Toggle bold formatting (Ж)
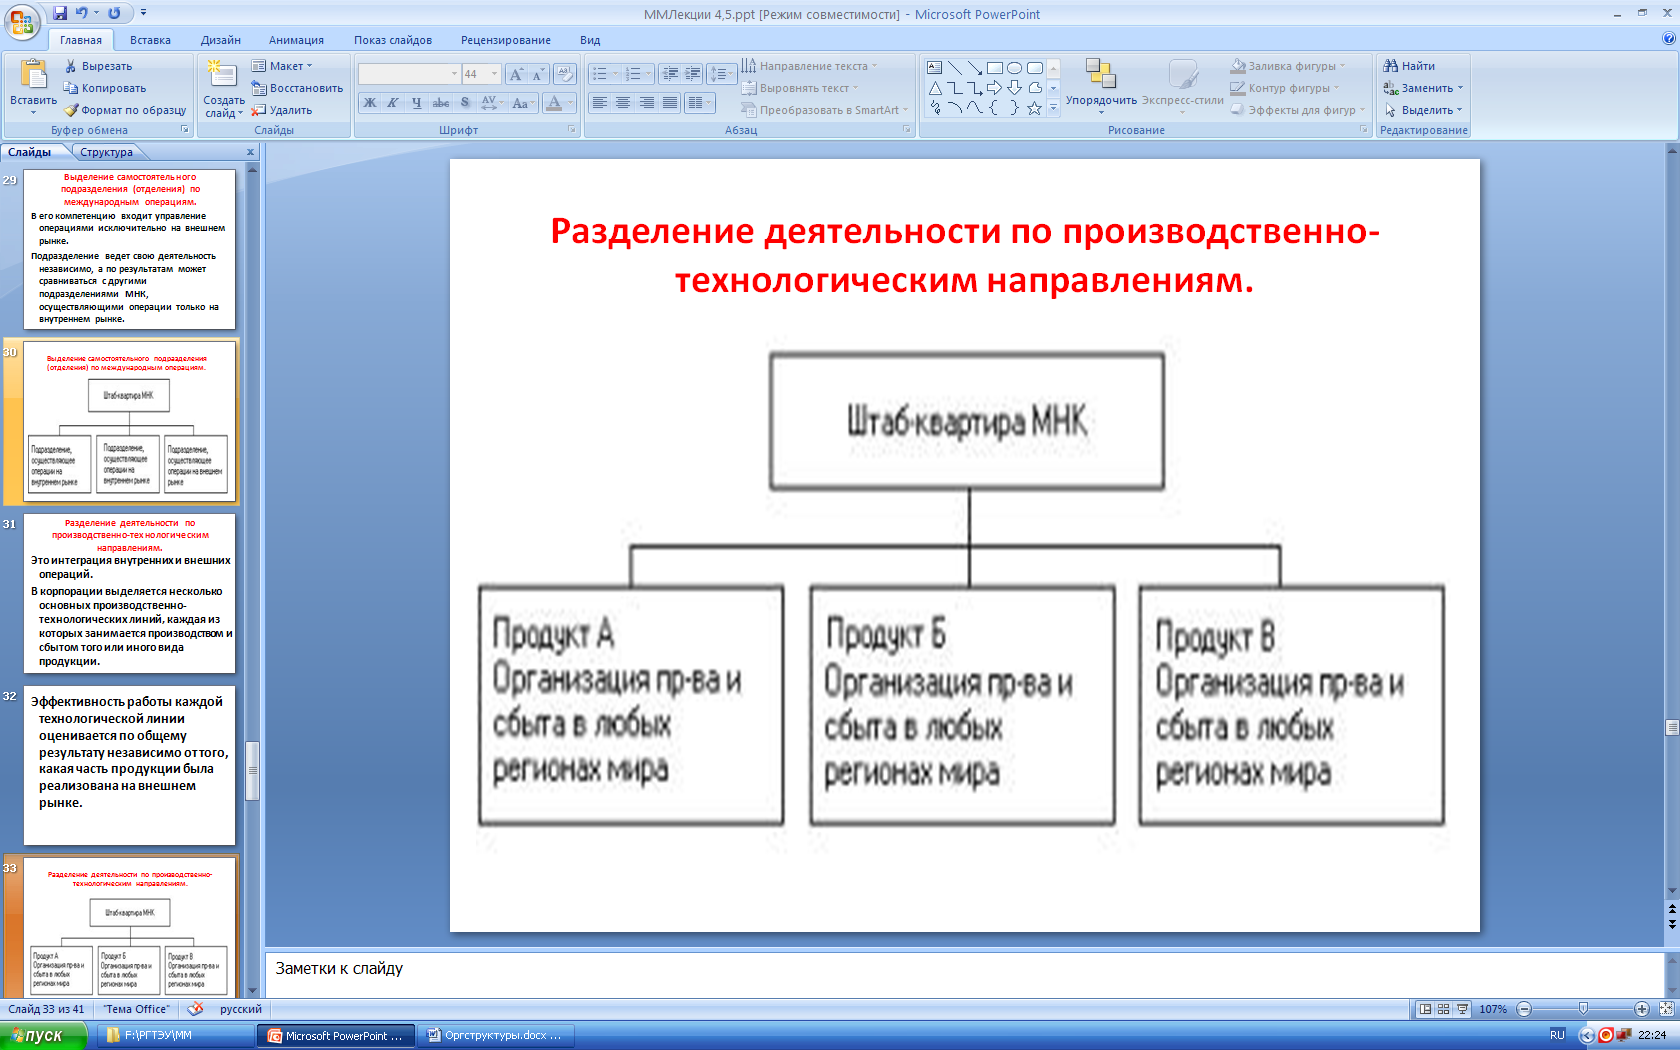The image size is (1680, 1050). (369, 103)
